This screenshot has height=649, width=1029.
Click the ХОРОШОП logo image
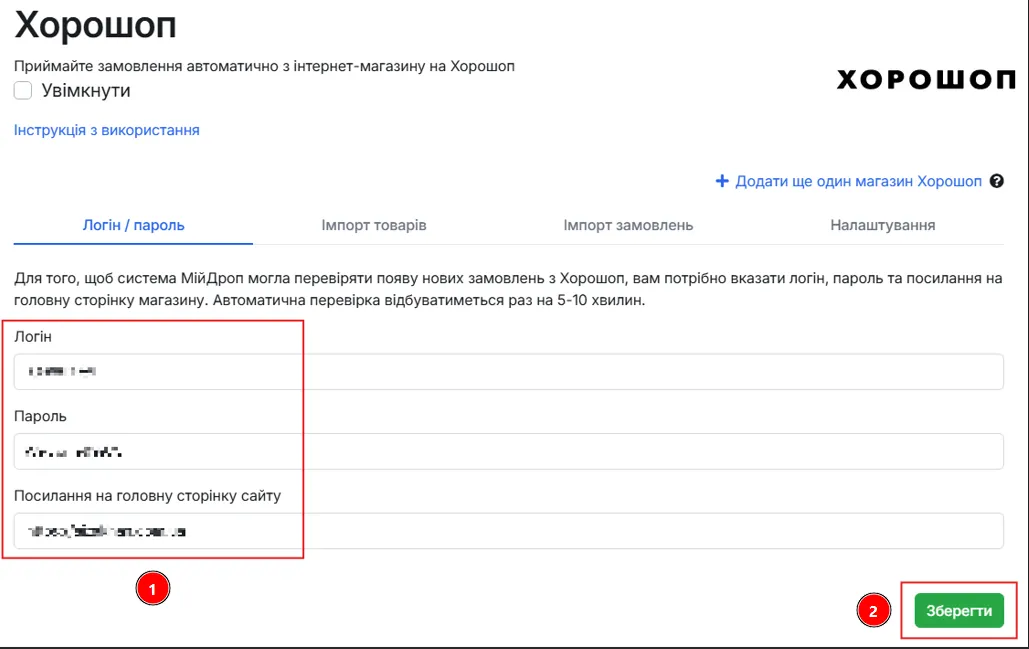pos(926,79)
